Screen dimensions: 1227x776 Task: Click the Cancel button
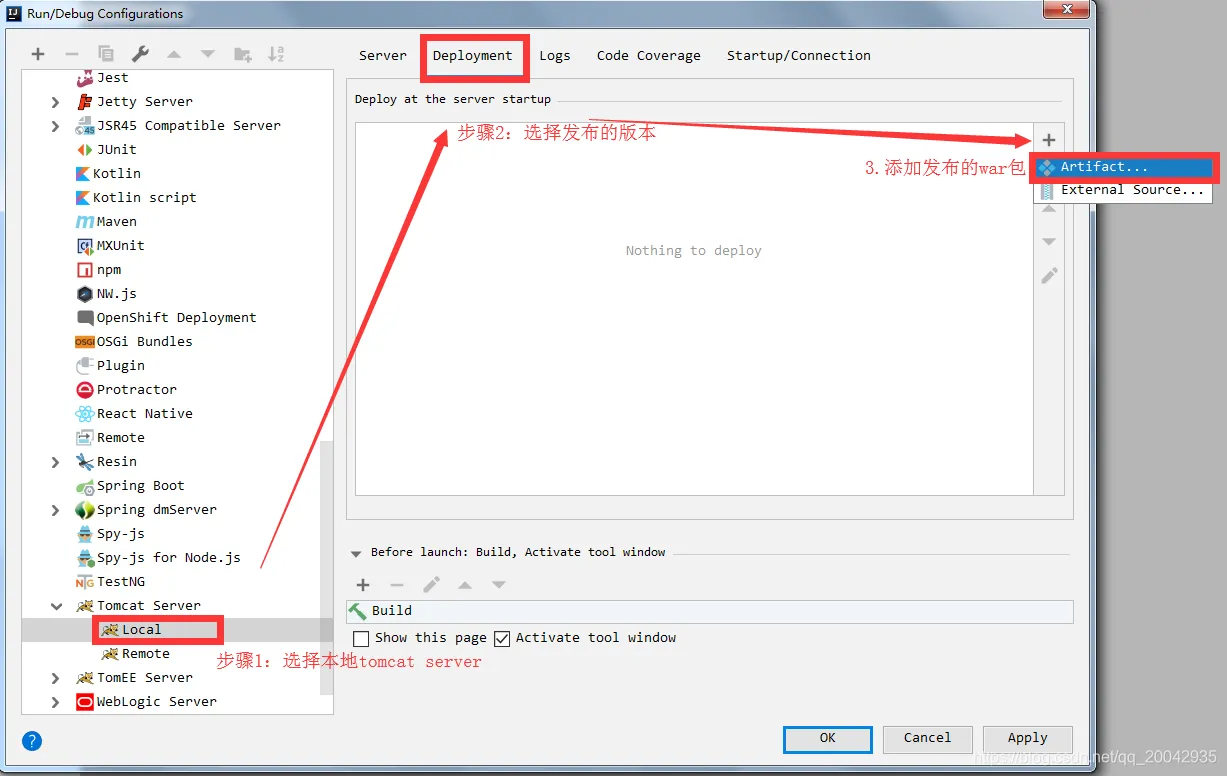pos(927,738)
